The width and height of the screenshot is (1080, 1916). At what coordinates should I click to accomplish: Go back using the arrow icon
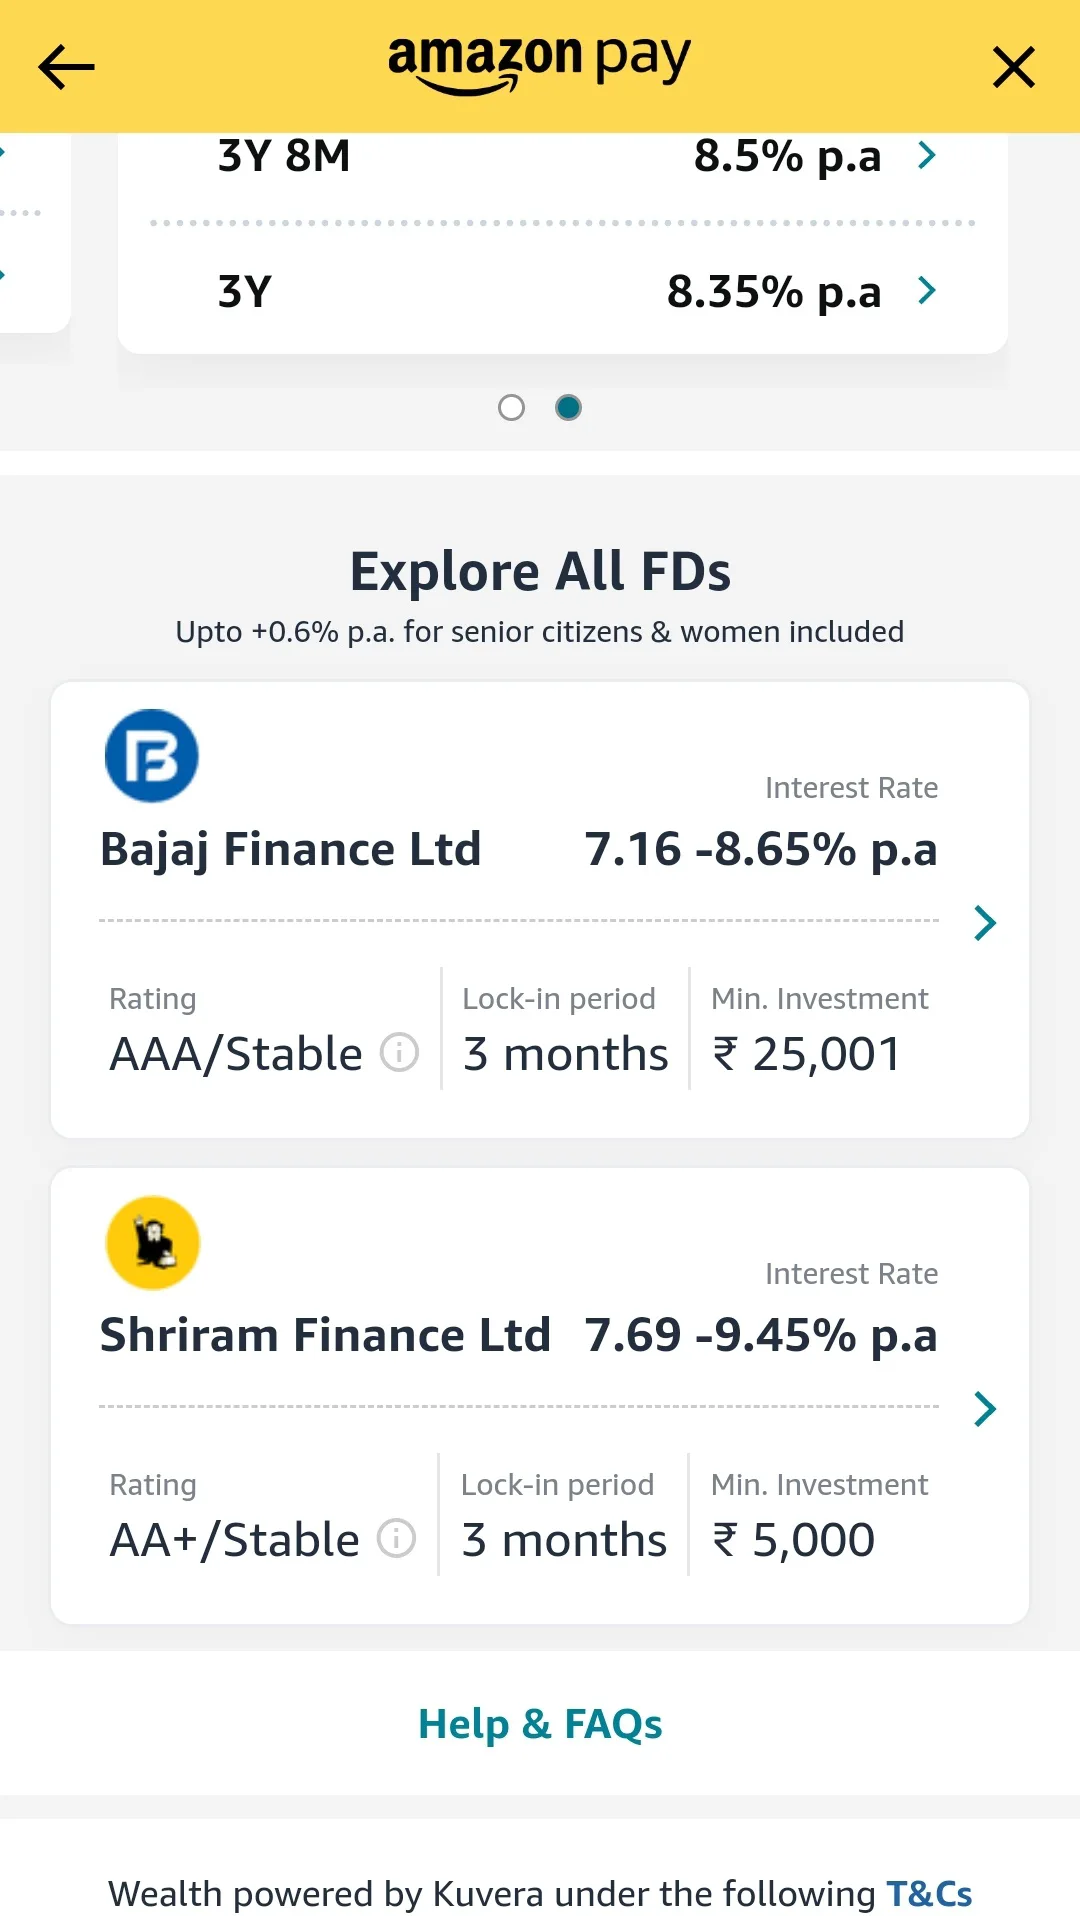point(66,67)
